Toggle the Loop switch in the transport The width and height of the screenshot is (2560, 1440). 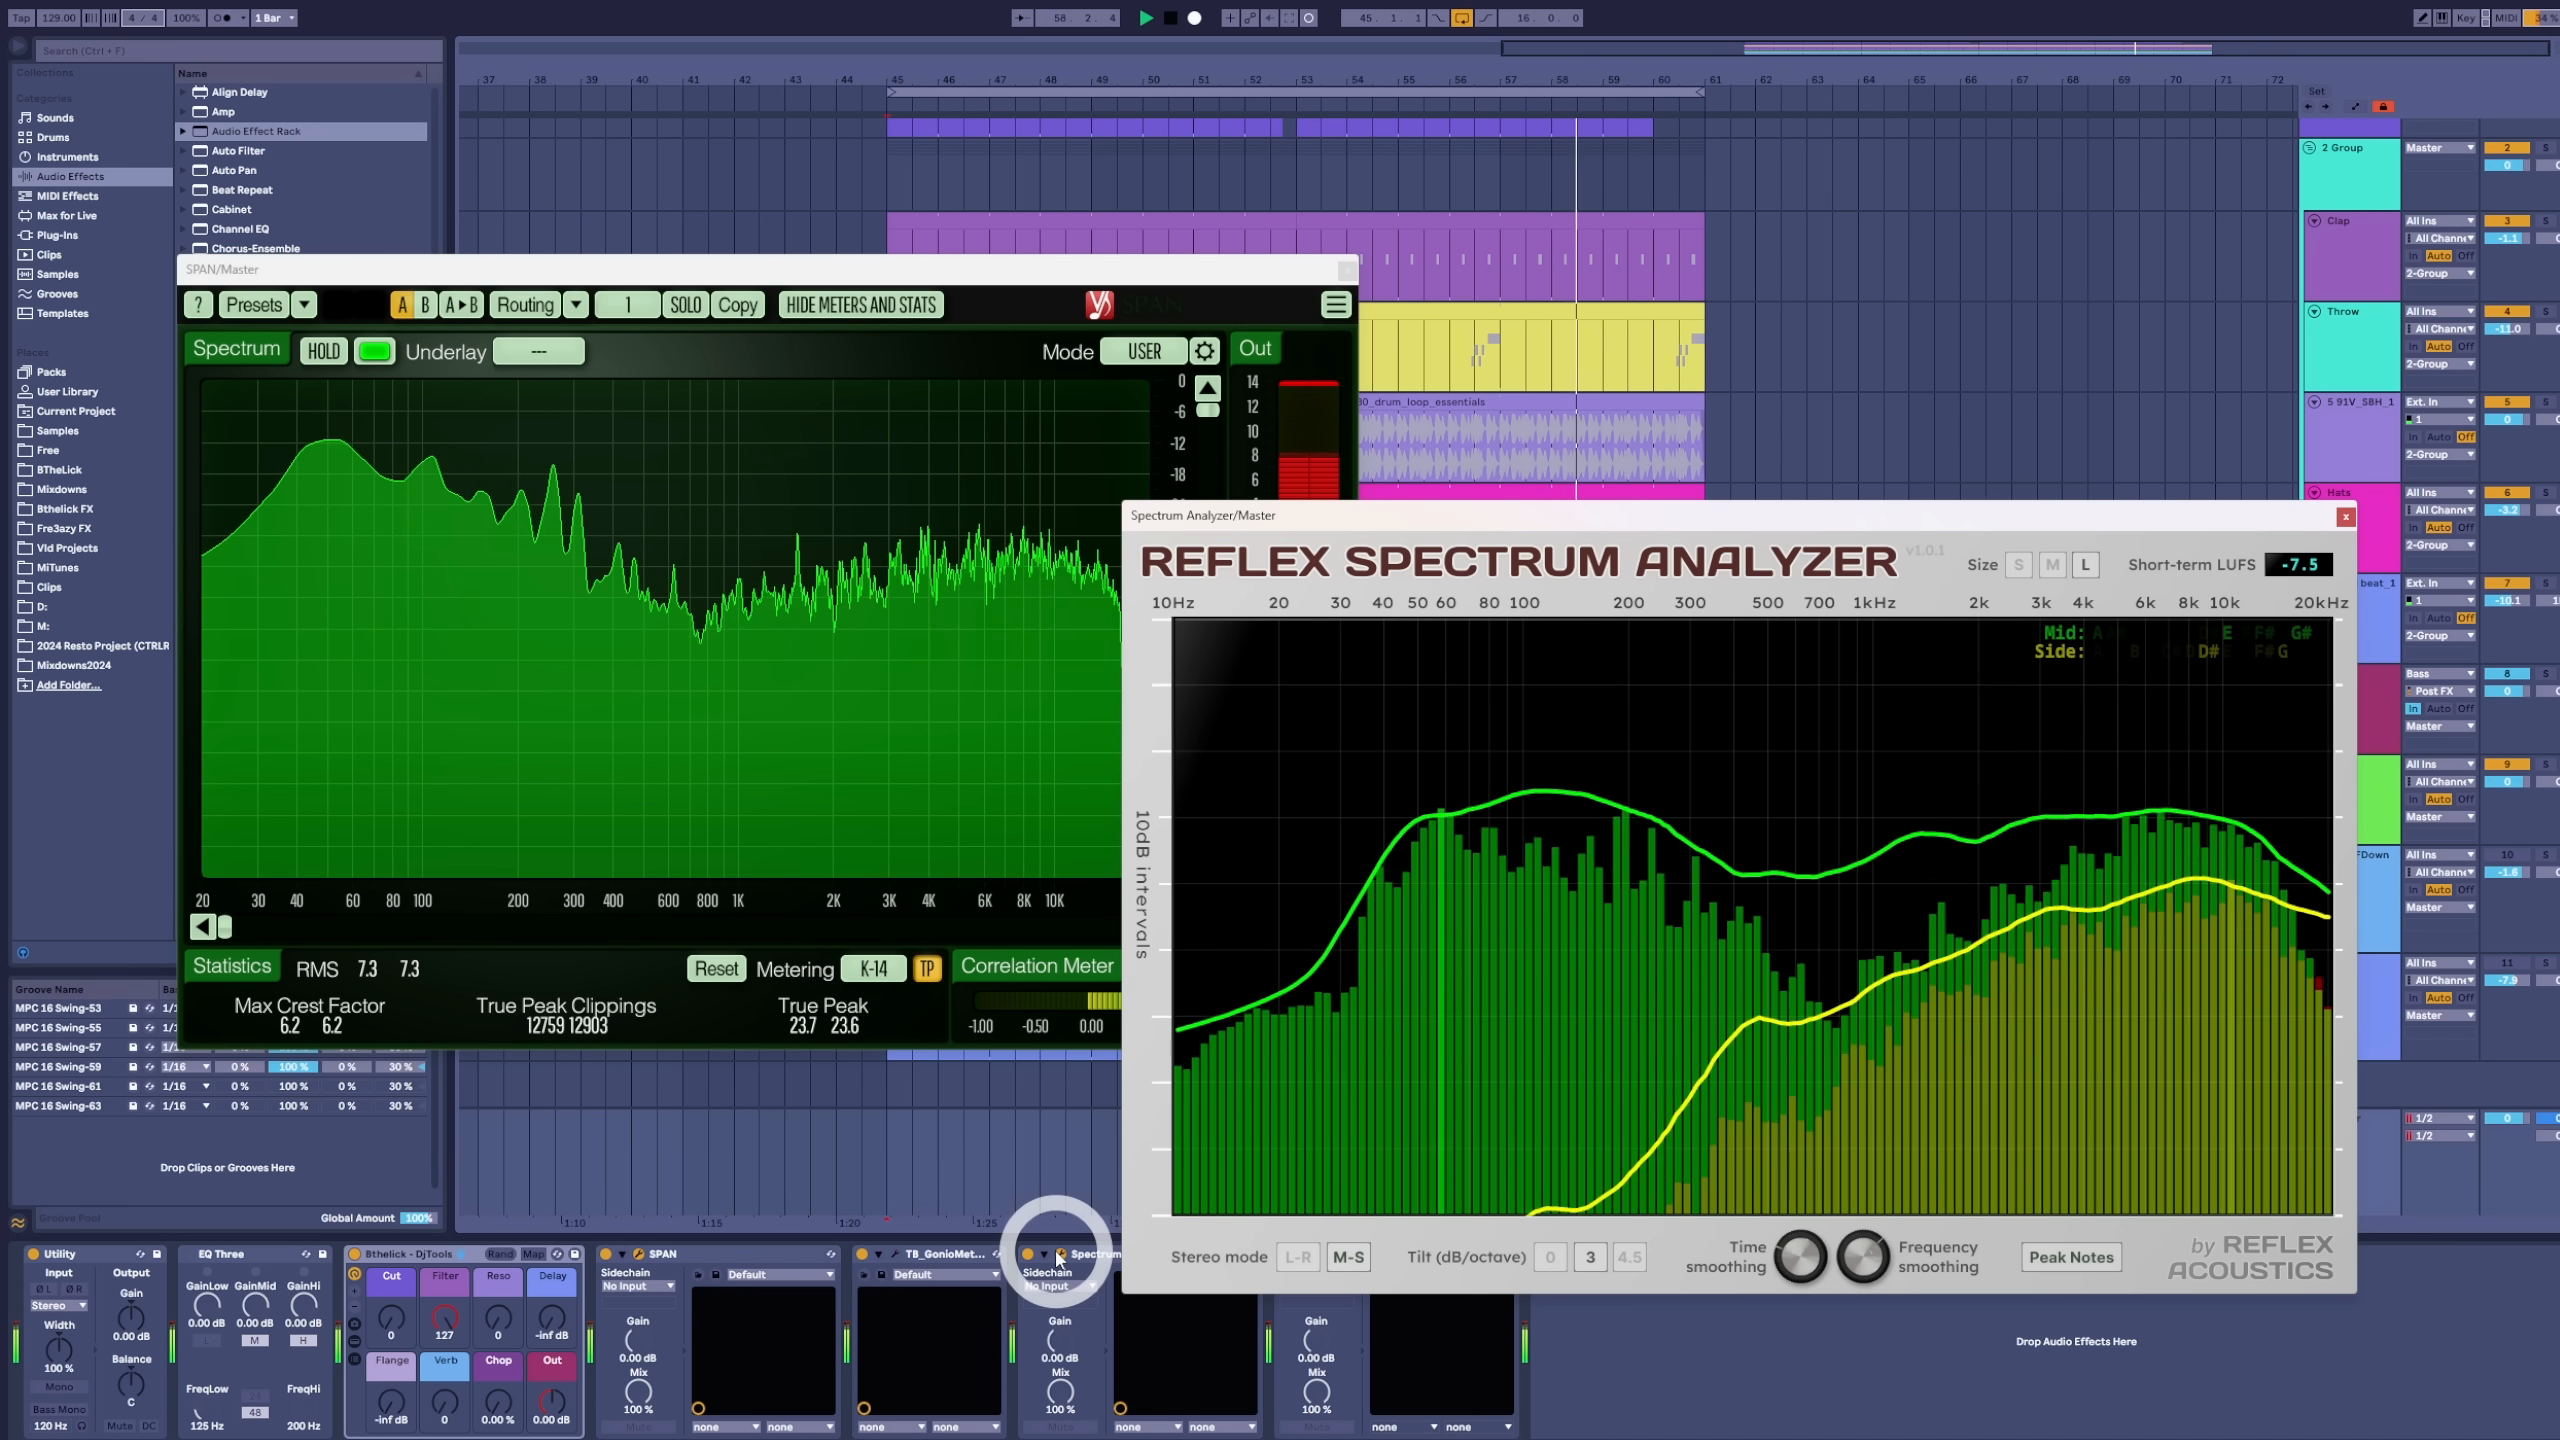(x=1461, y=18)
